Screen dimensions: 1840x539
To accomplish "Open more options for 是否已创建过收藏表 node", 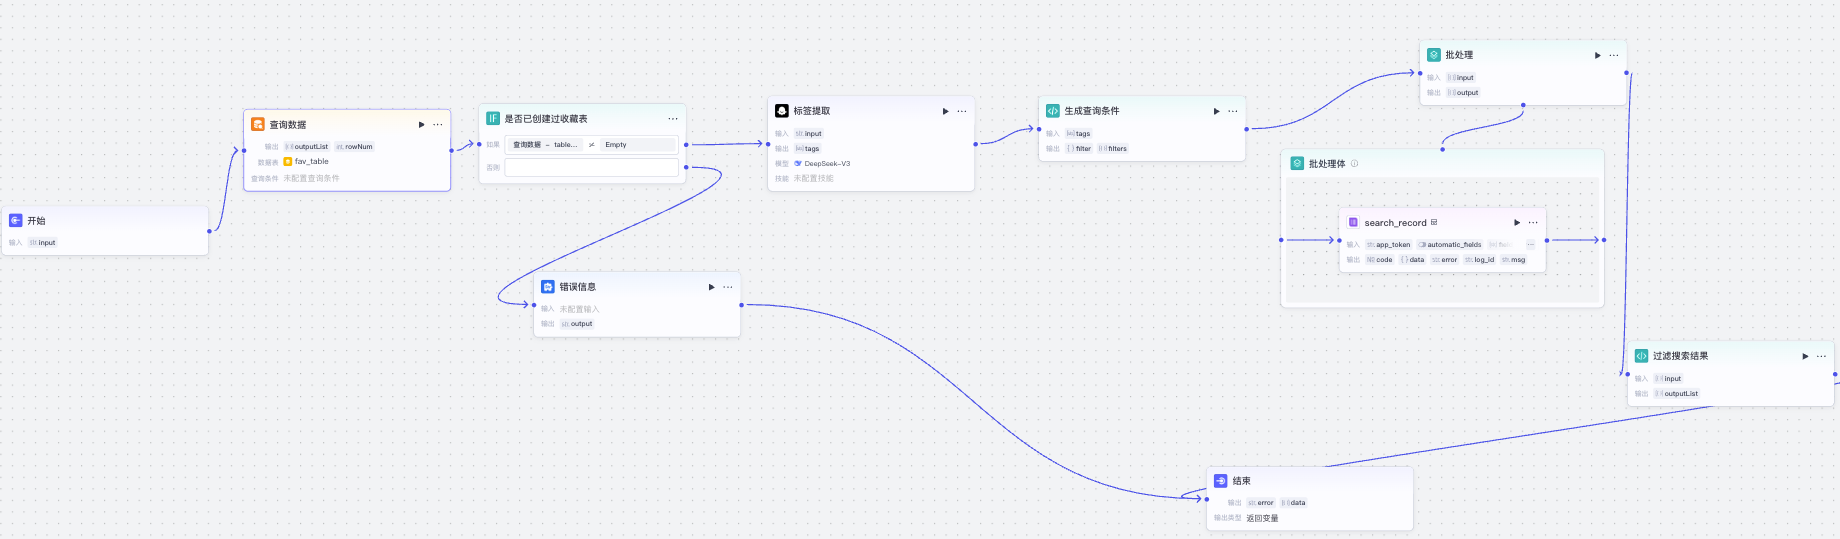I will pyautogui.click(x=673, y=119).
